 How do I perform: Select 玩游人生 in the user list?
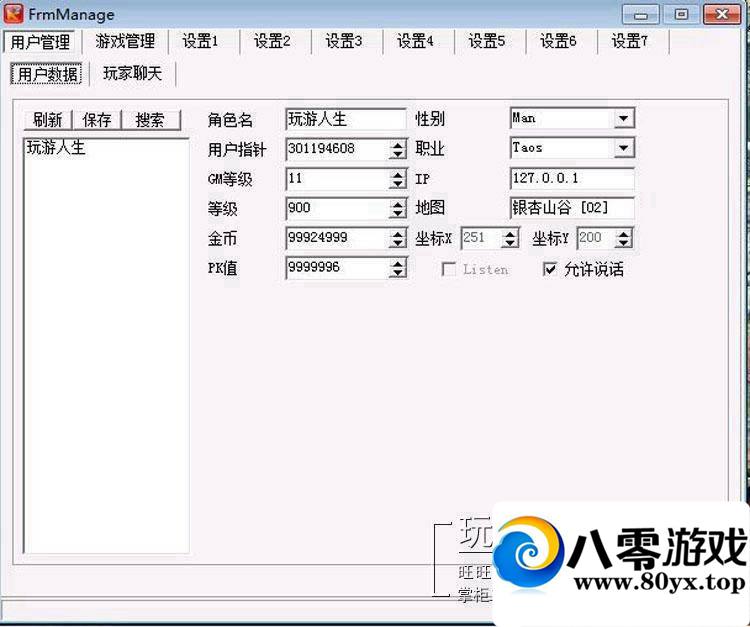(56, 148)
